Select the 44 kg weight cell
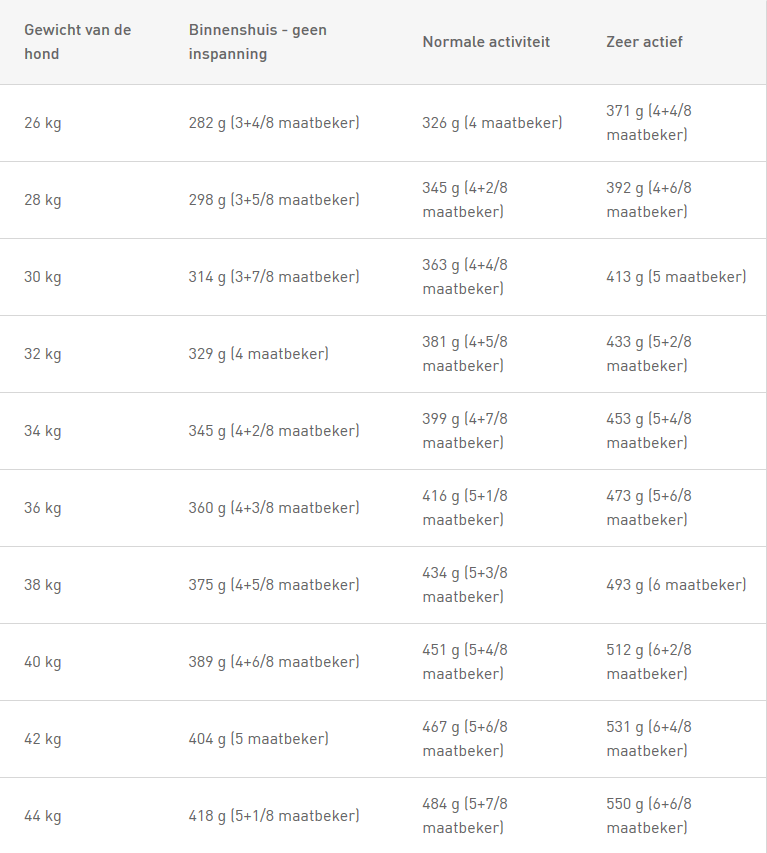Image resolution: width=767 pixels, height=853 pixels. coord(42,816)
